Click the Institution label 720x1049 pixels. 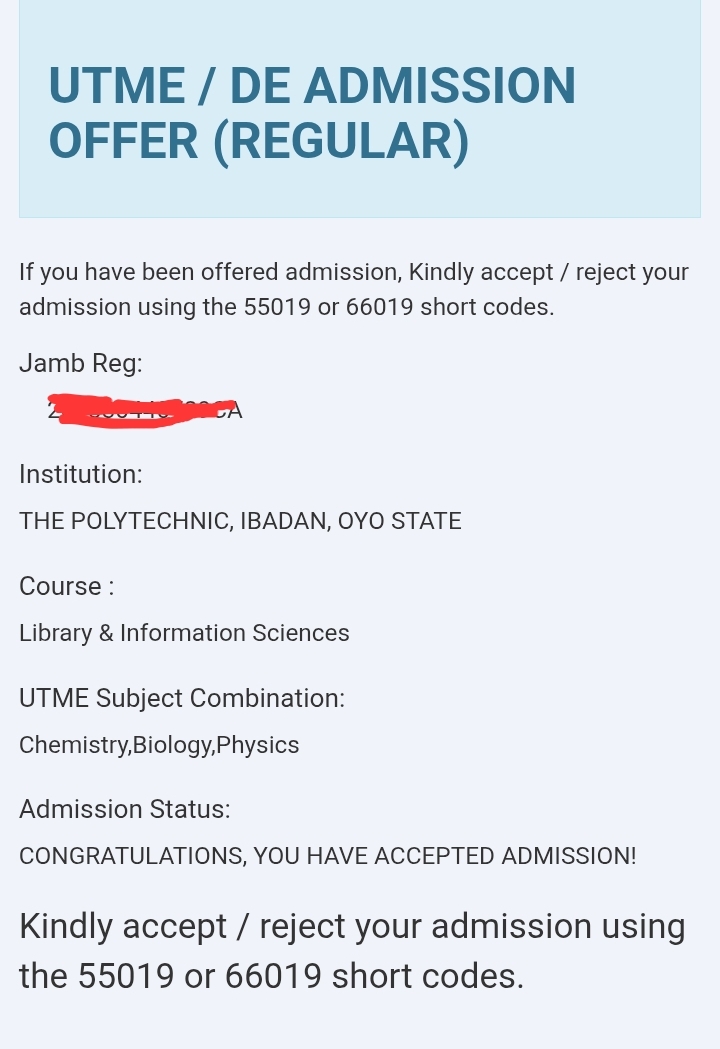tap(81, 474)
